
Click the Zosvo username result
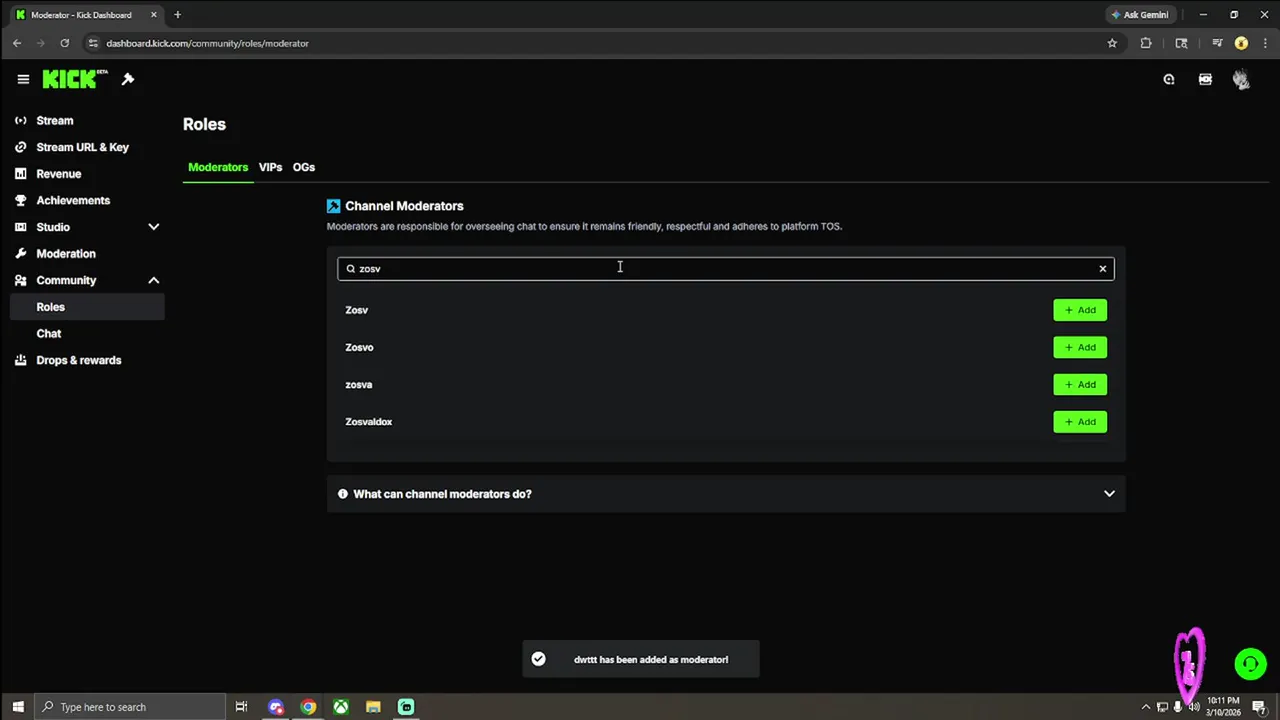click(359, 347)
